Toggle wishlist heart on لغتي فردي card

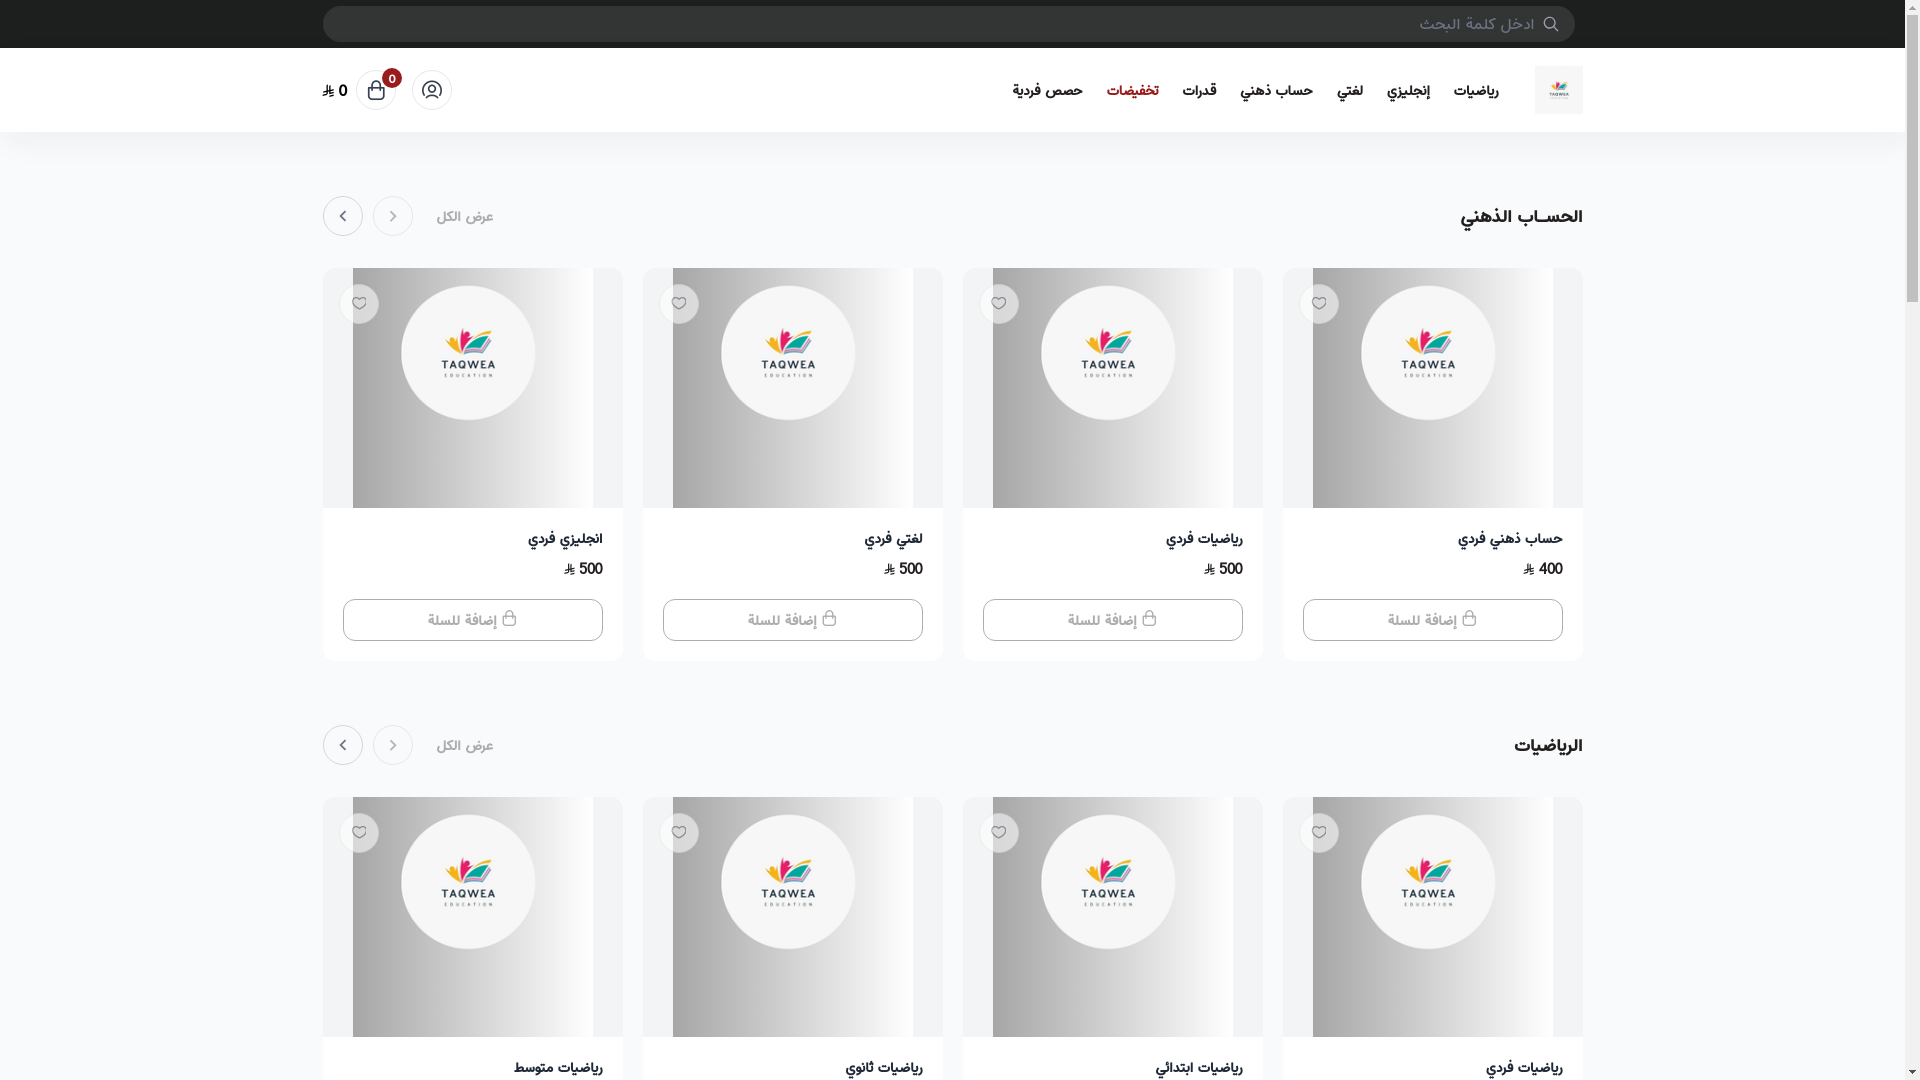[679, 304]
